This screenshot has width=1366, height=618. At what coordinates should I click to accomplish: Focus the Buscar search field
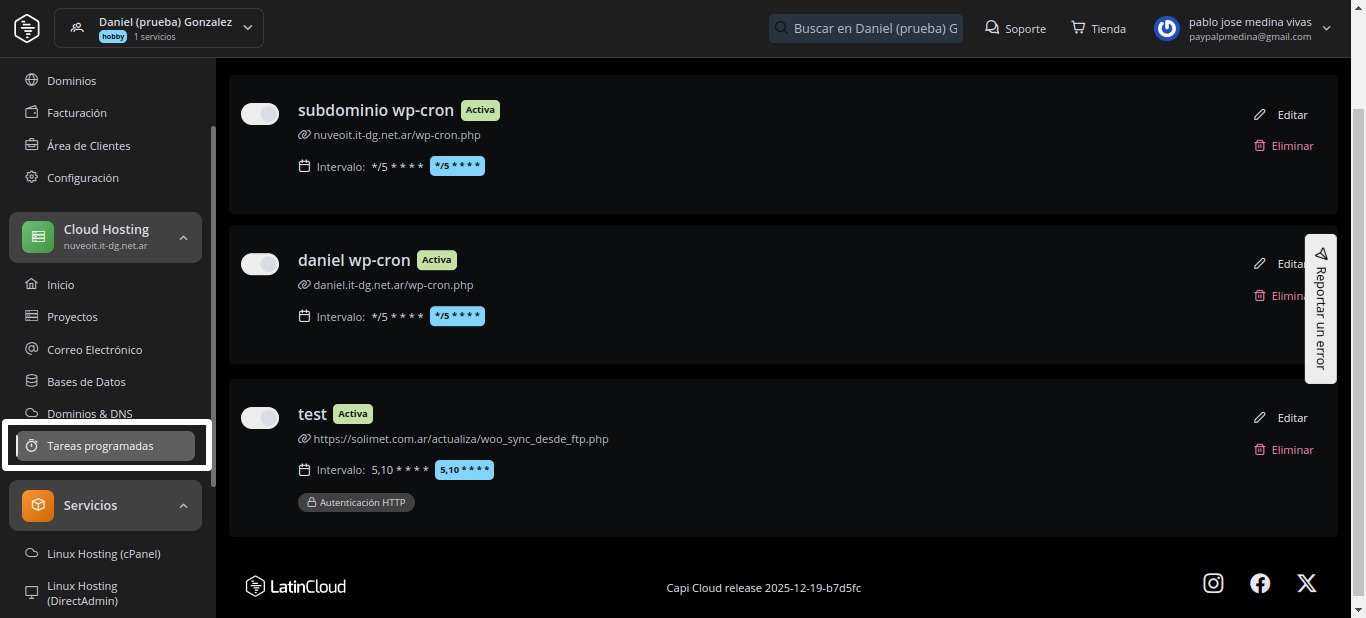point(874,28)
